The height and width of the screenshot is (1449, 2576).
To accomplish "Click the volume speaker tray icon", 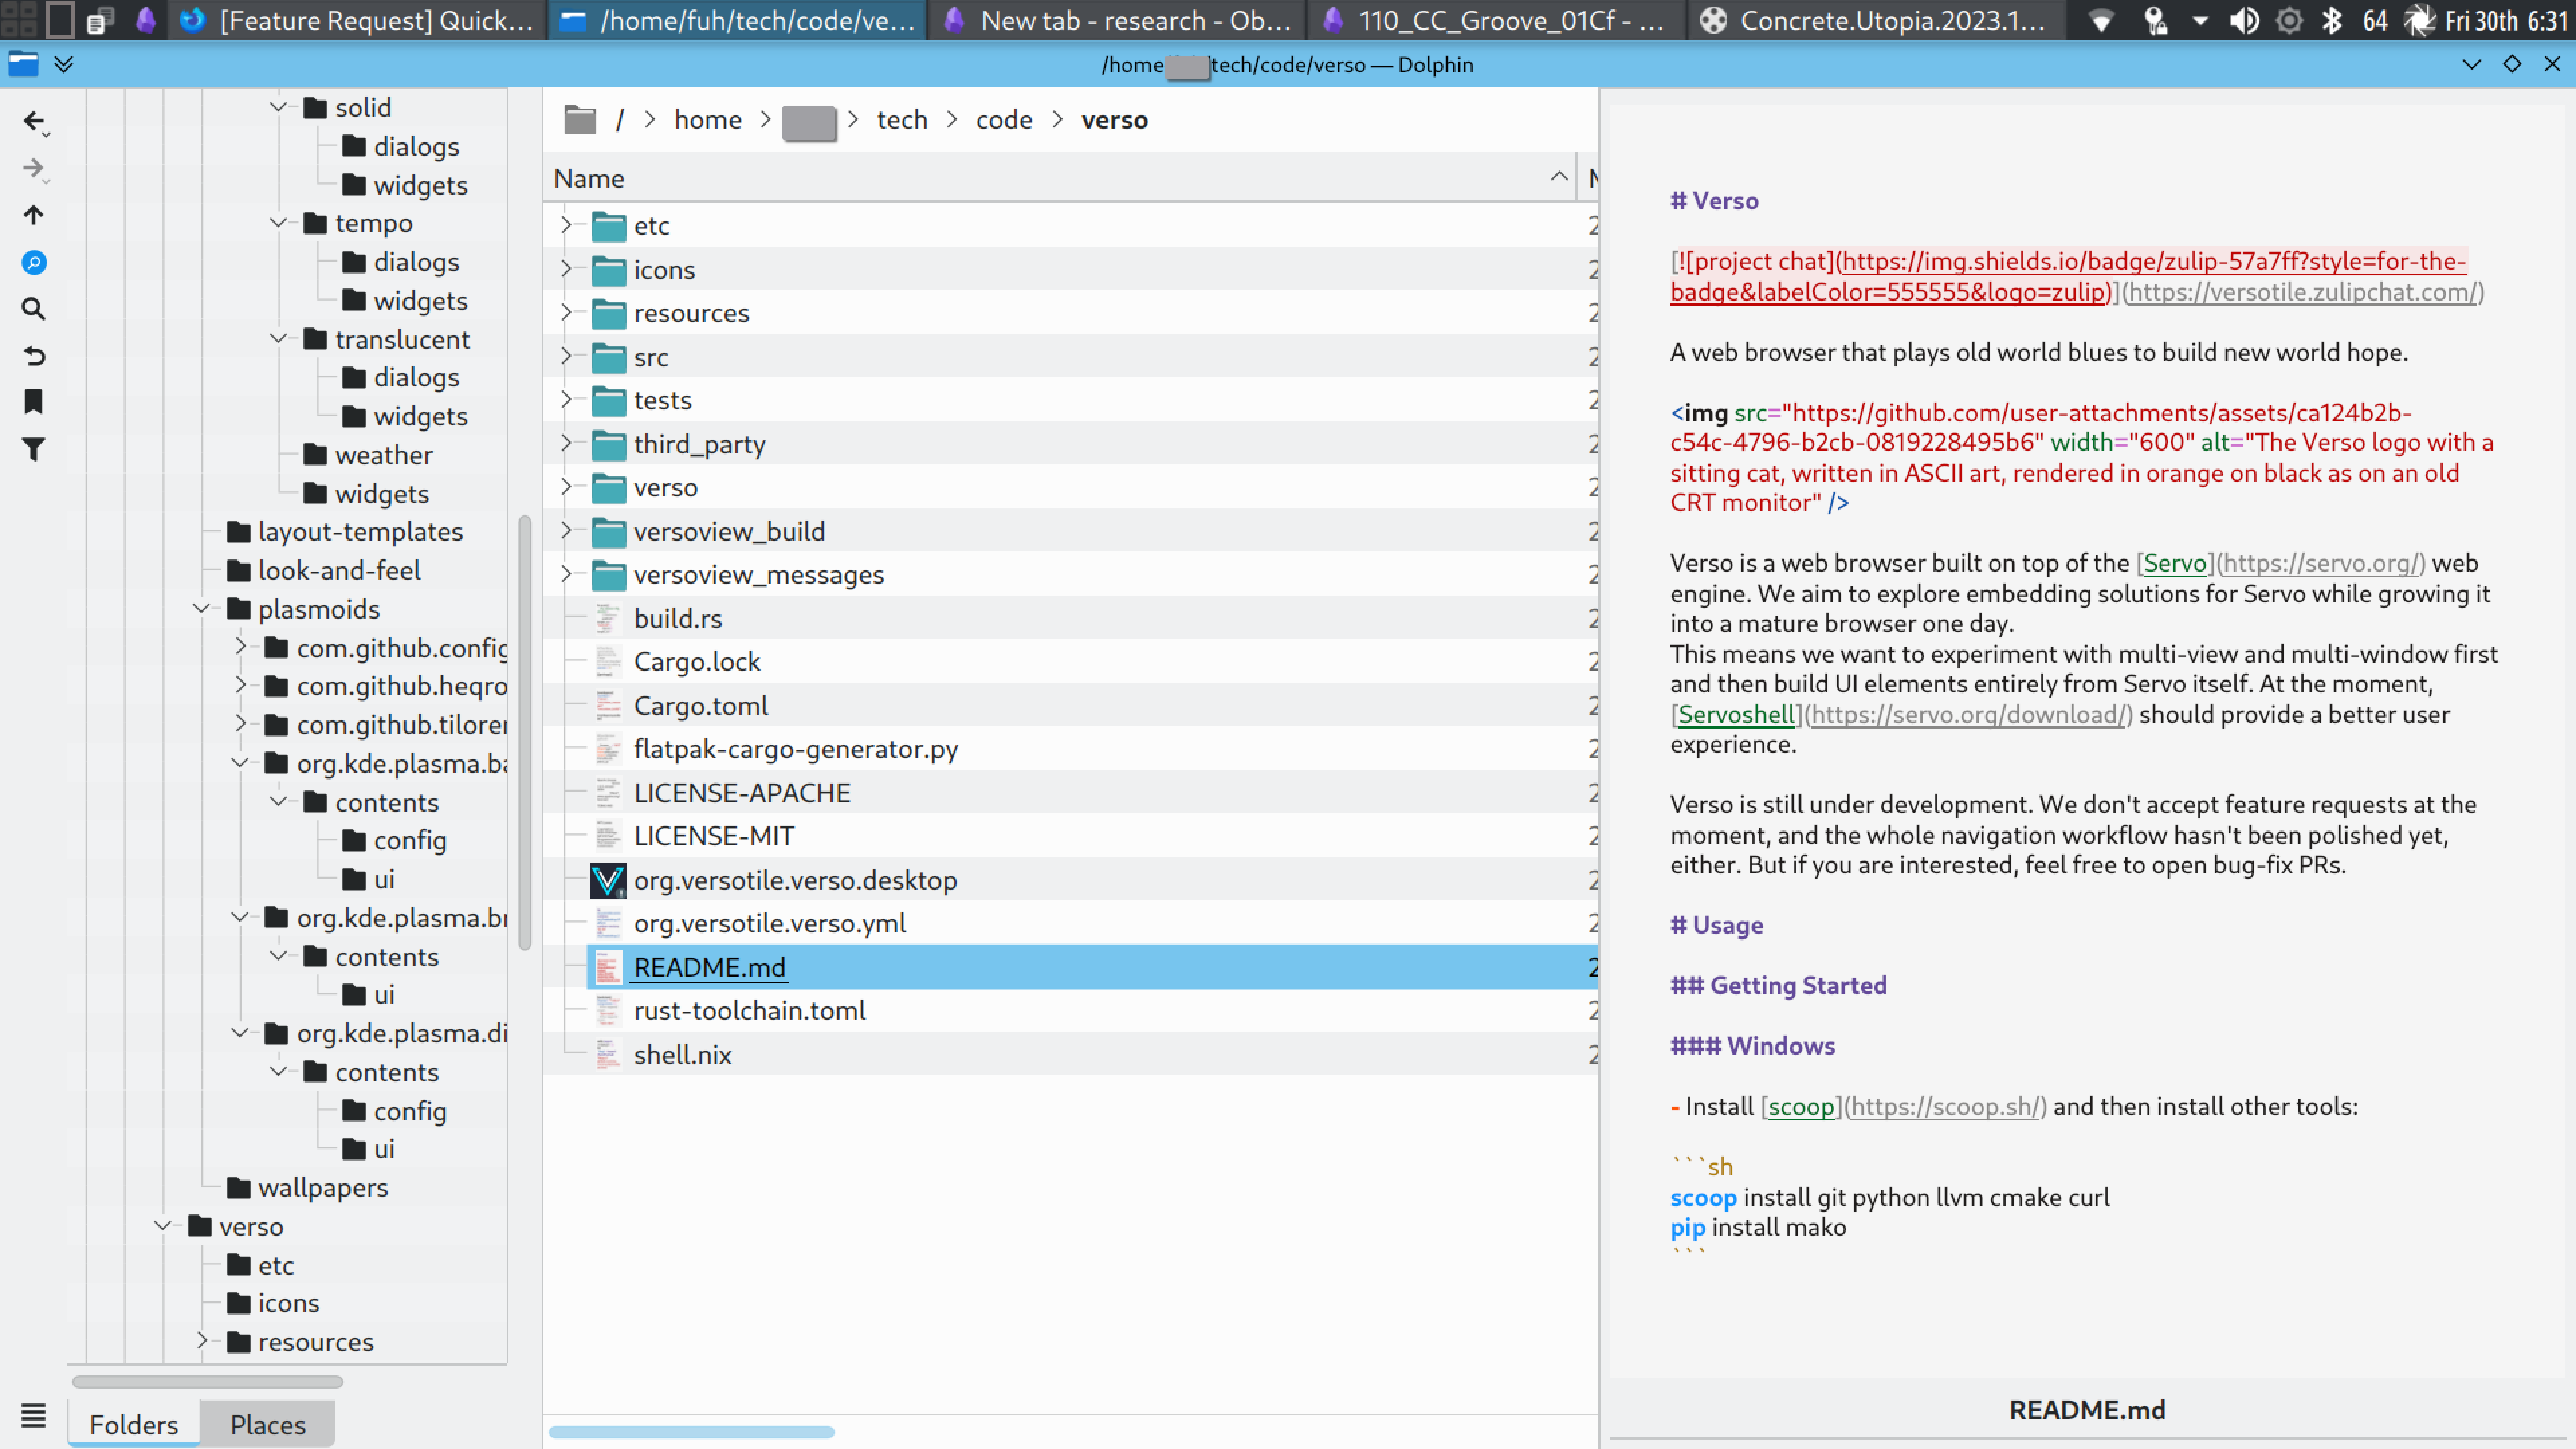I will pos(2244,20).
